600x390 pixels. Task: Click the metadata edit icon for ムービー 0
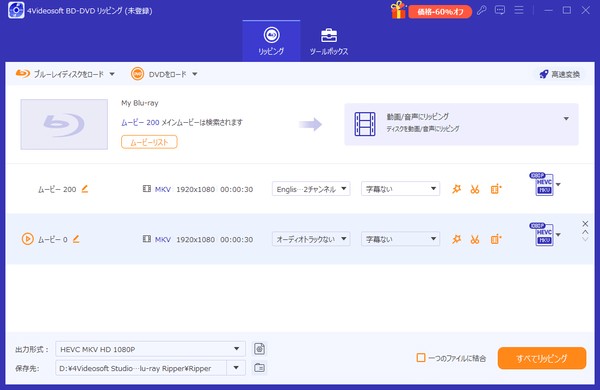[496, 239]
